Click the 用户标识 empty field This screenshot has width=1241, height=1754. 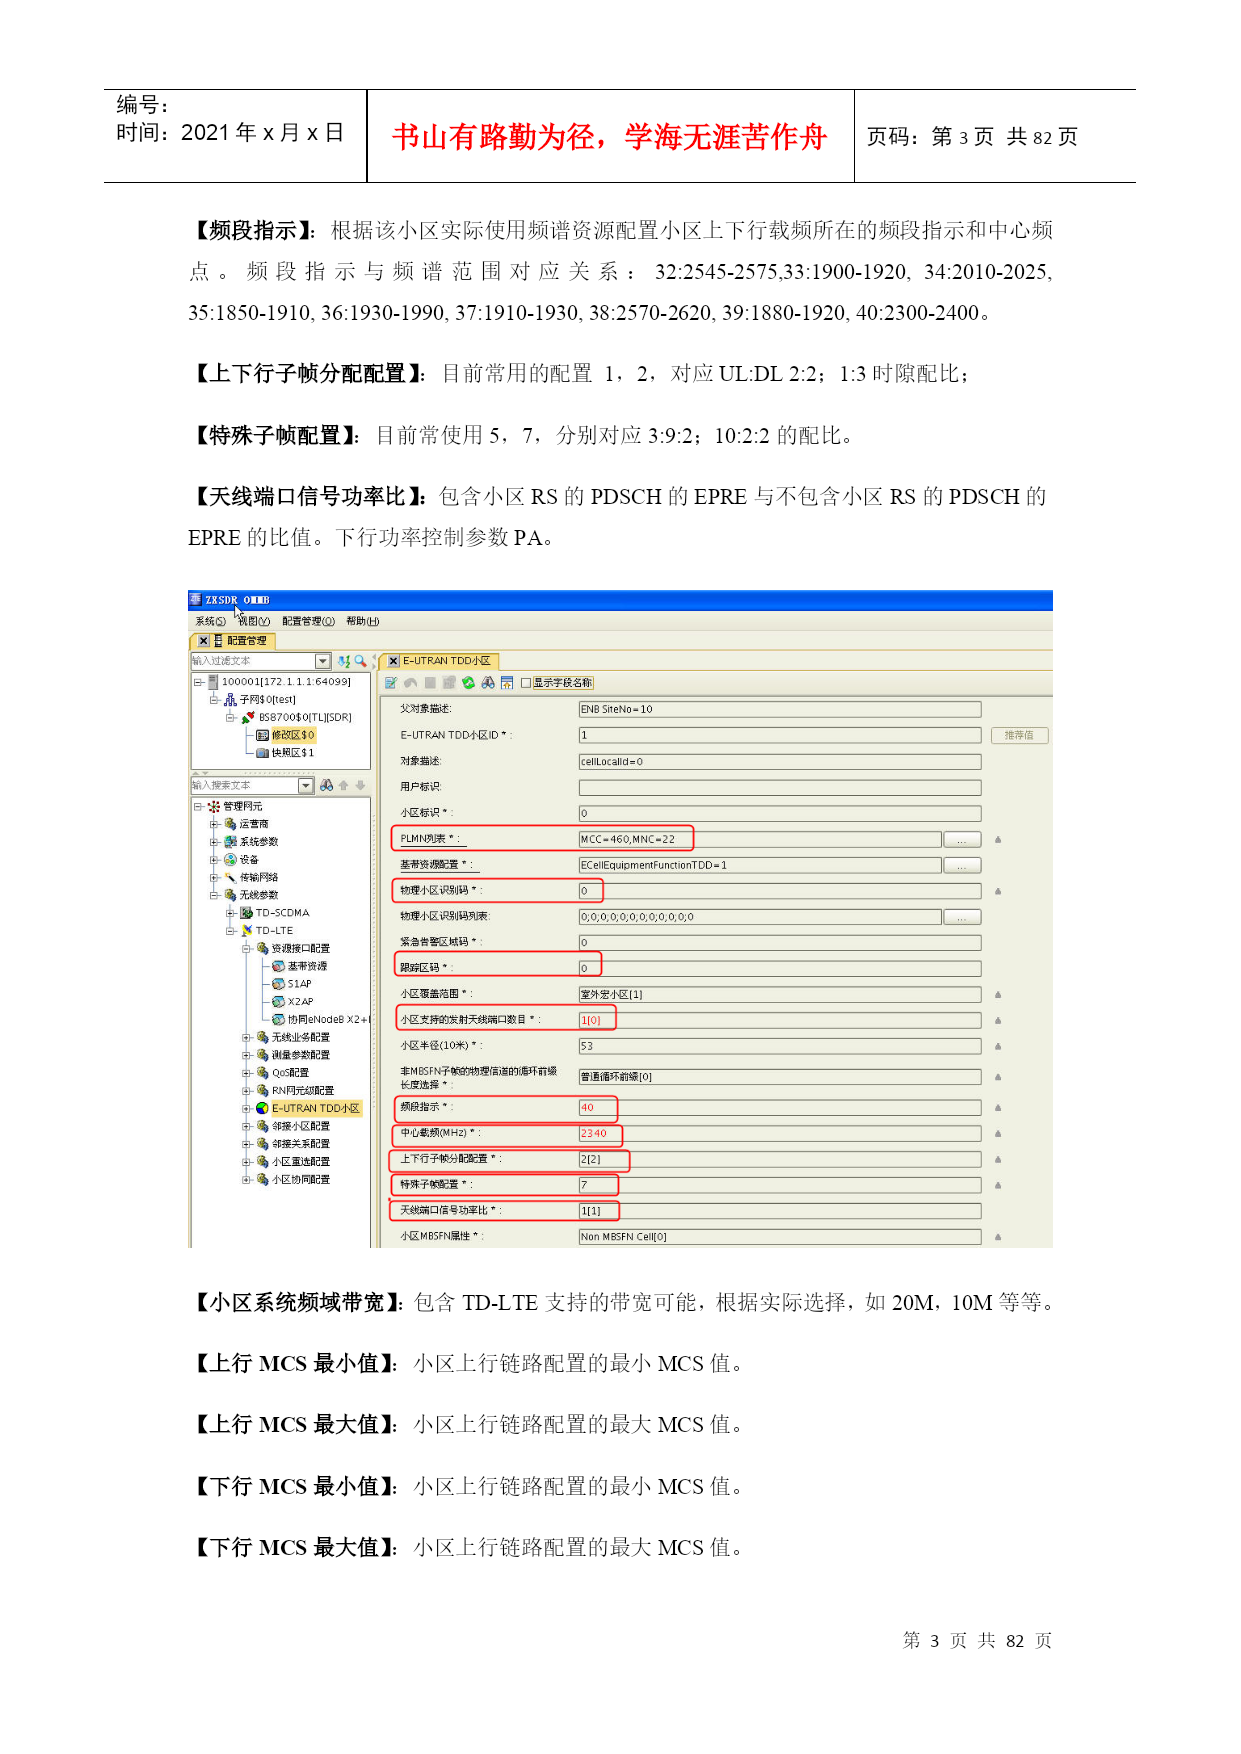[780, 788]
